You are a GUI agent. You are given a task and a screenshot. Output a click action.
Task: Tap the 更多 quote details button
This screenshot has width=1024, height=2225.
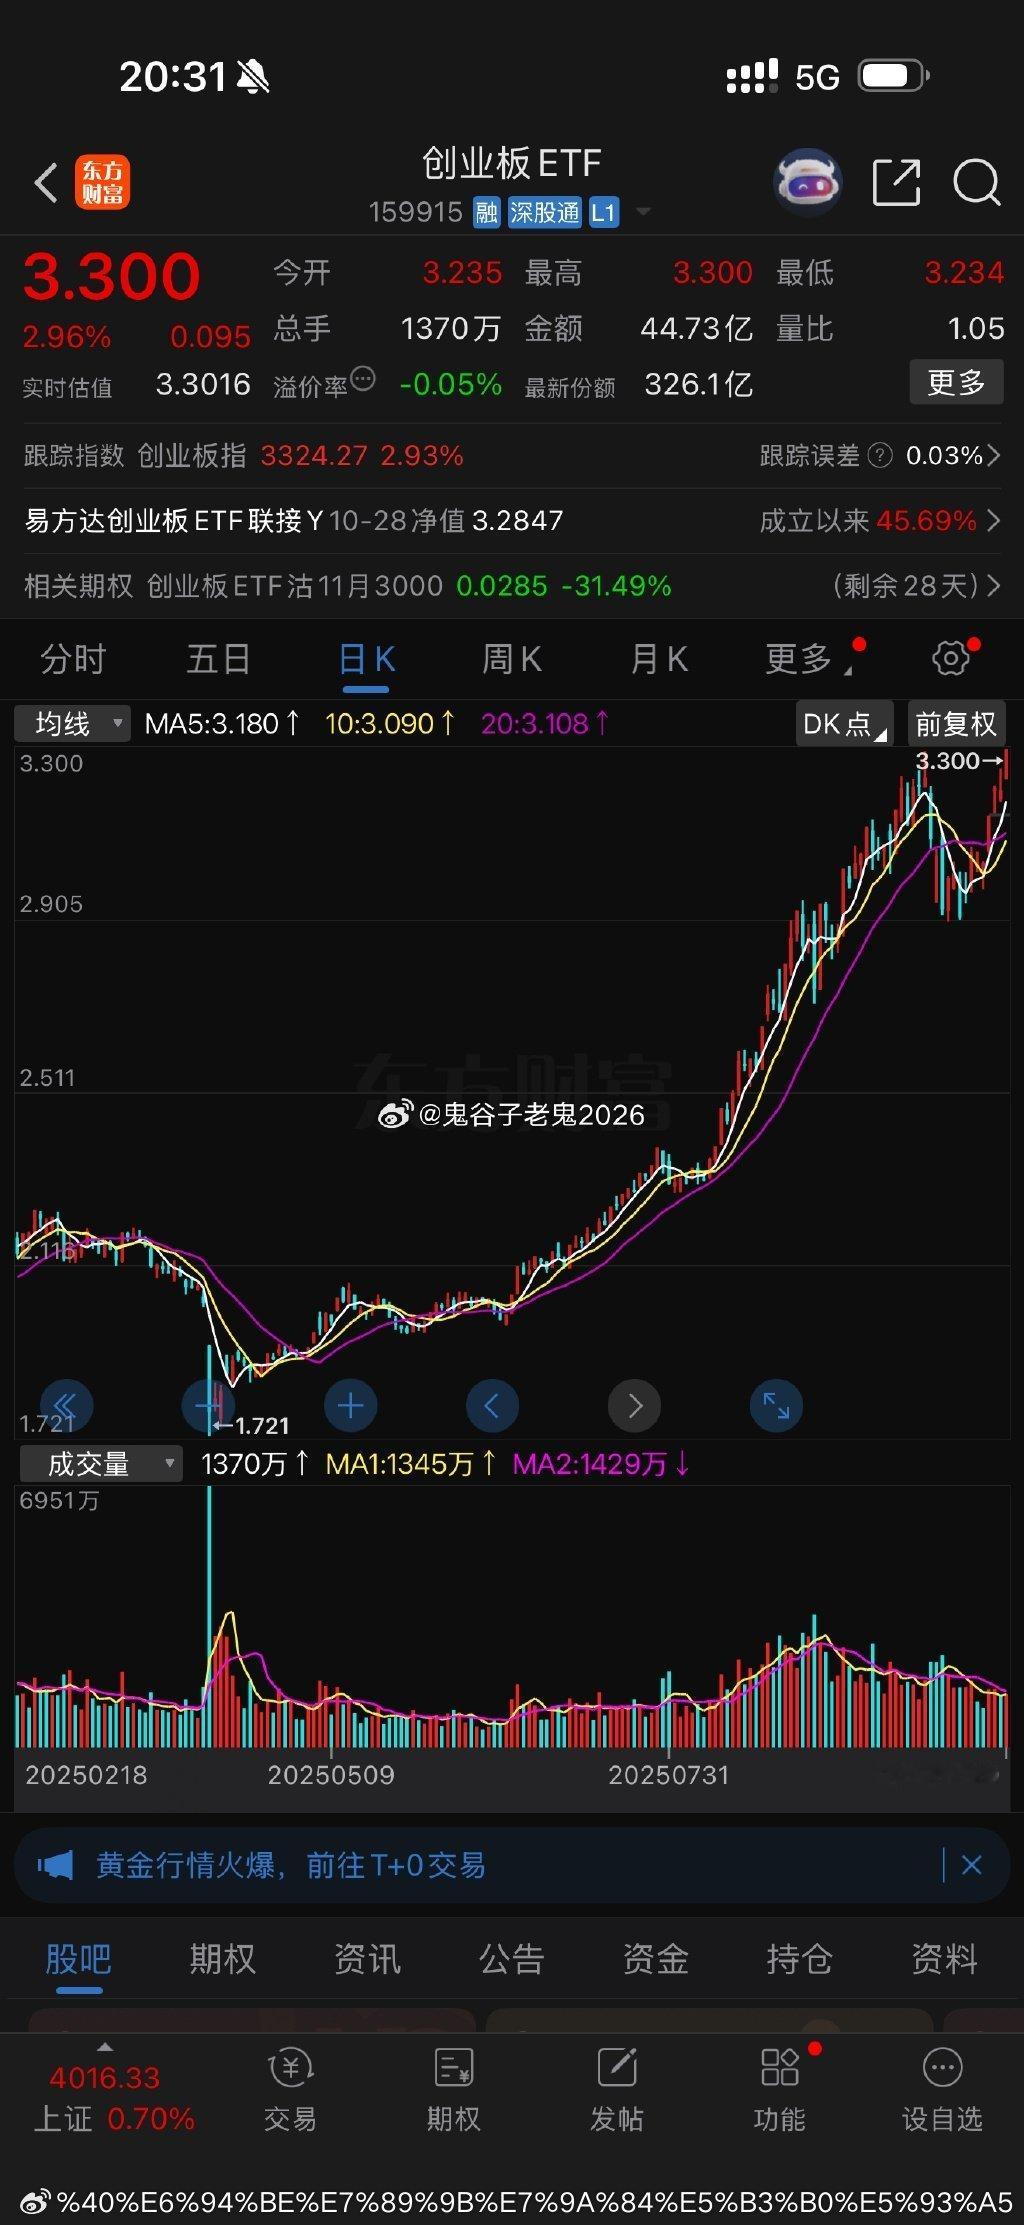[956, 382]
